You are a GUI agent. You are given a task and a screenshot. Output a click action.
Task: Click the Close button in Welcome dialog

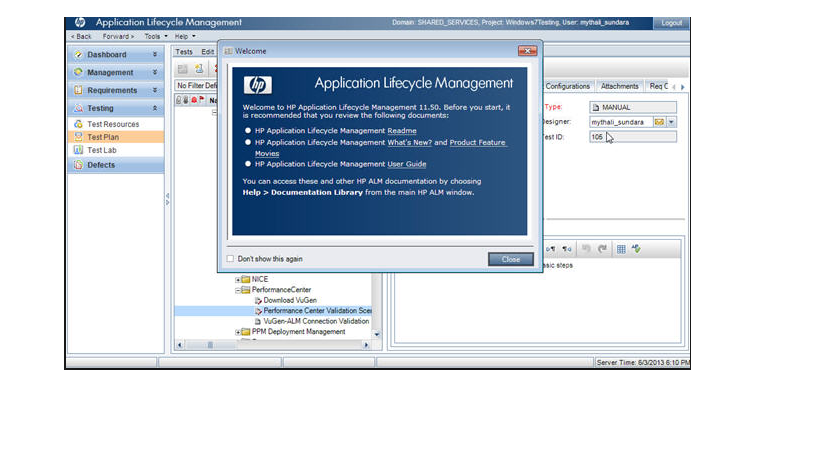pyautogui.click(x=511, y=259)
